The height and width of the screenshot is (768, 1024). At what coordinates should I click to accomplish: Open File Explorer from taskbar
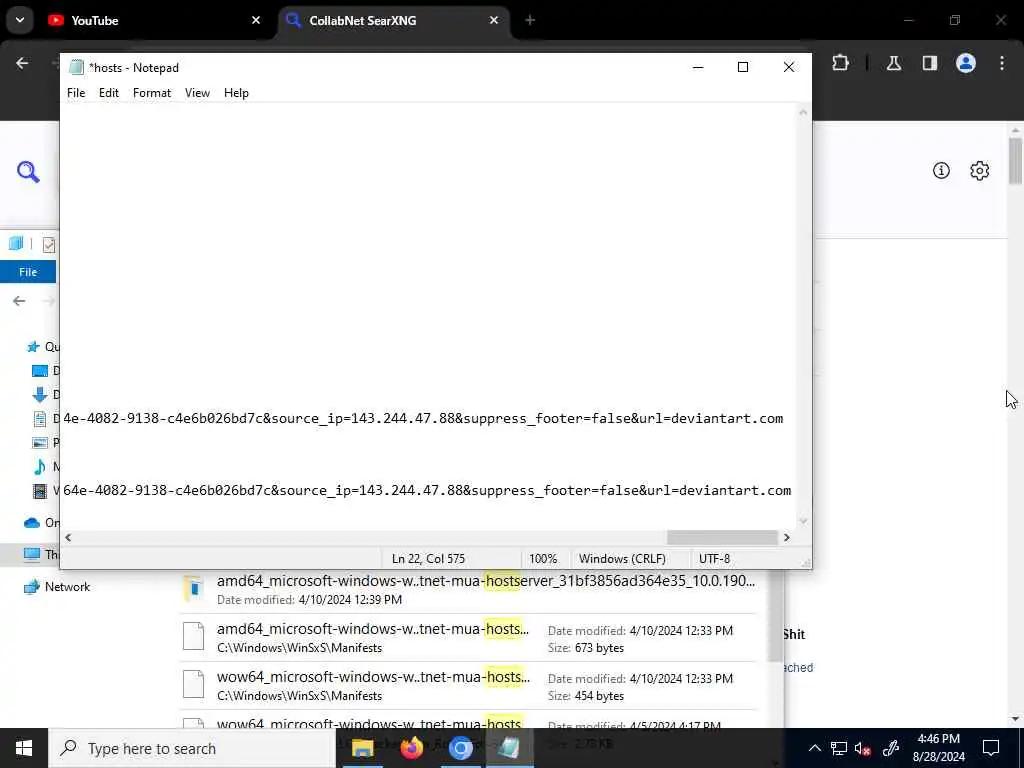[x=362, y=748]
